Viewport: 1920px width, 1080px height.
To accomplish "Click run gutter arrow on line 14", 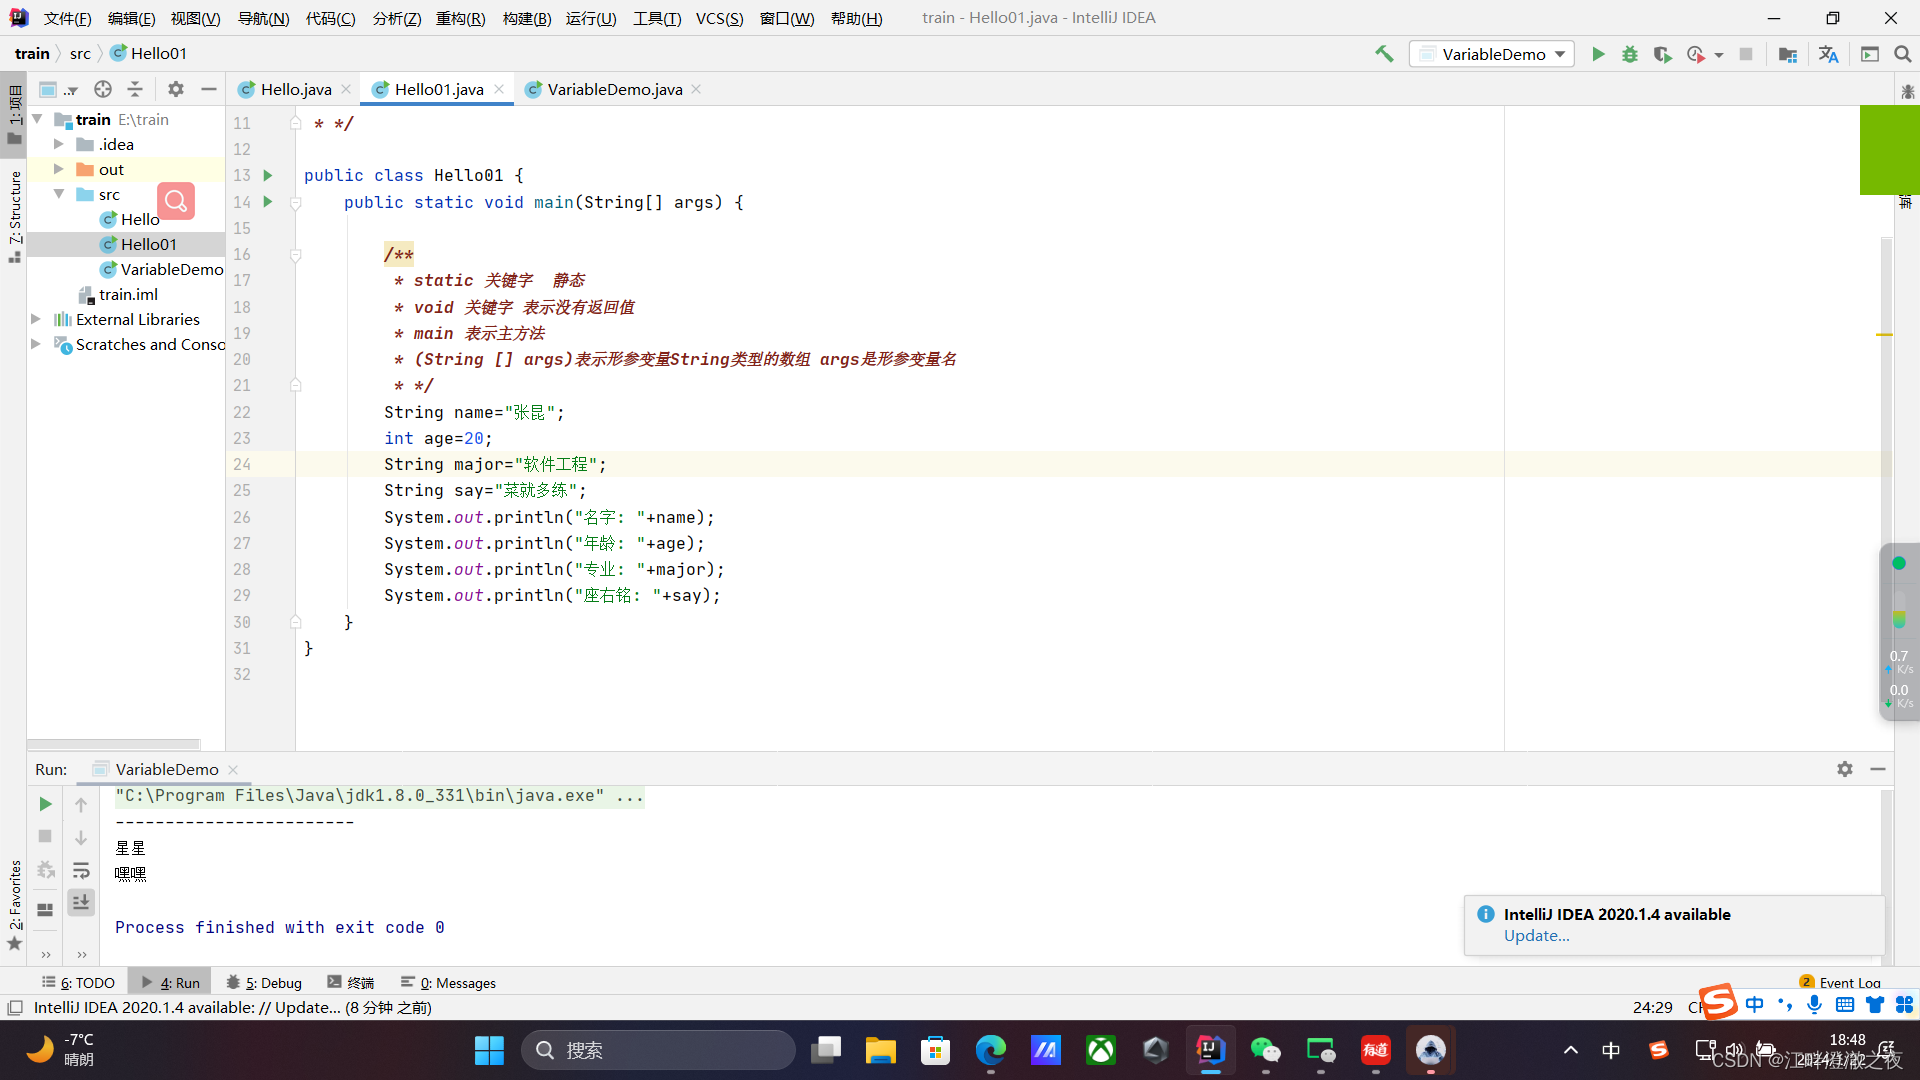I will pyautogui.click(x=268, y=201).
